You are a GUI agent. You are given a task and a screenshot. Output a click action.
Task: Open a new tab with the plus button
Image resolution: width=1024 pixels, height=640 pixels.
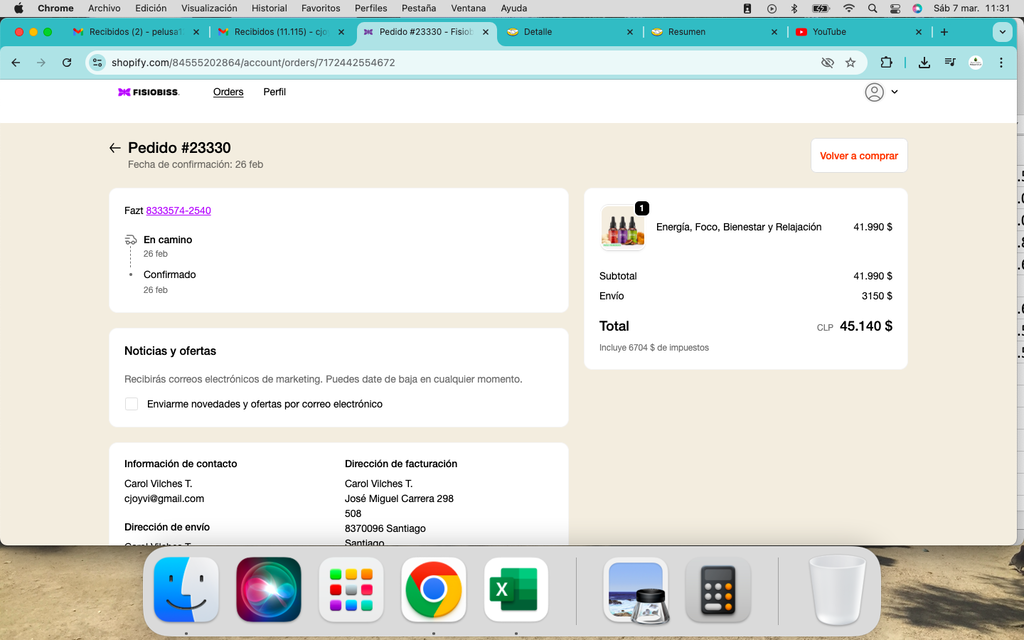tap(944, 32)
